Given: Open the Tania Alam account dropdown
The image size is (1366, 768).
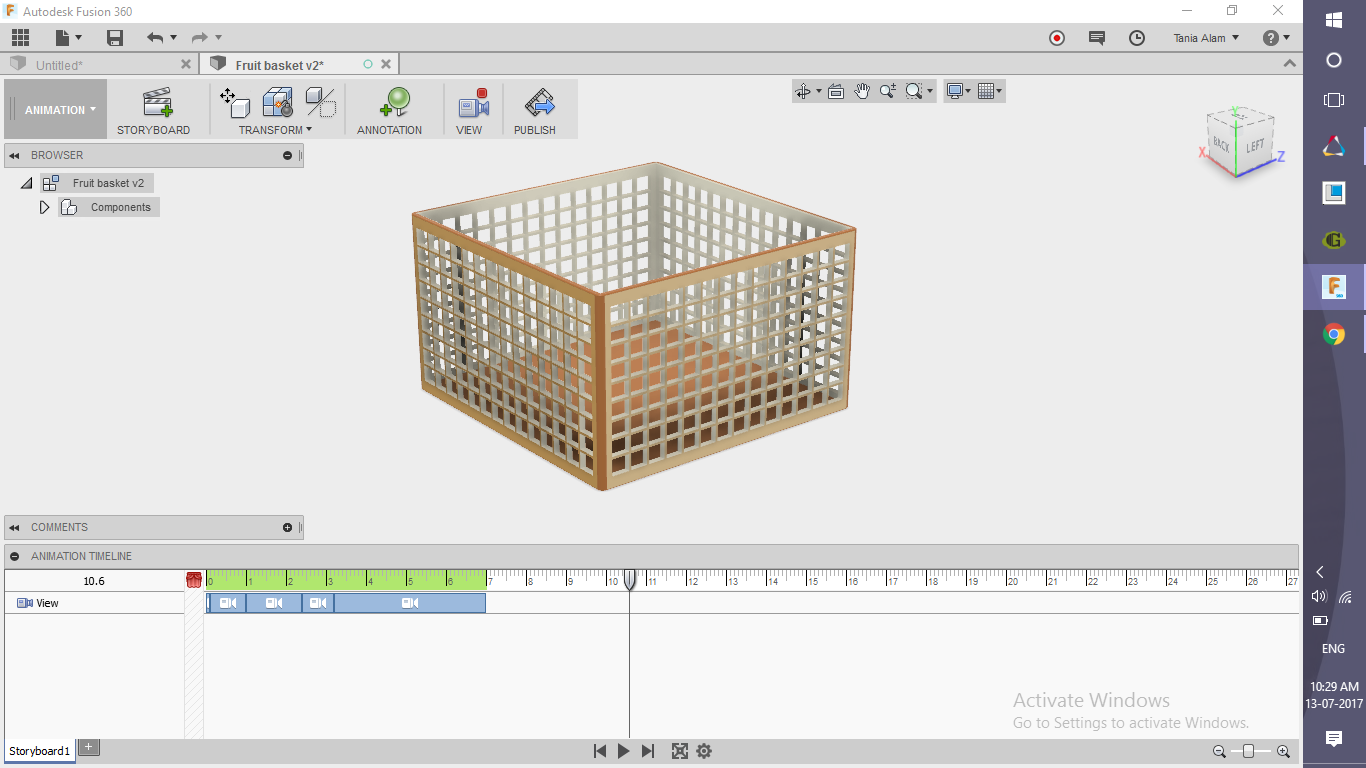Looking at the screenshot, I should point(1206,38).
